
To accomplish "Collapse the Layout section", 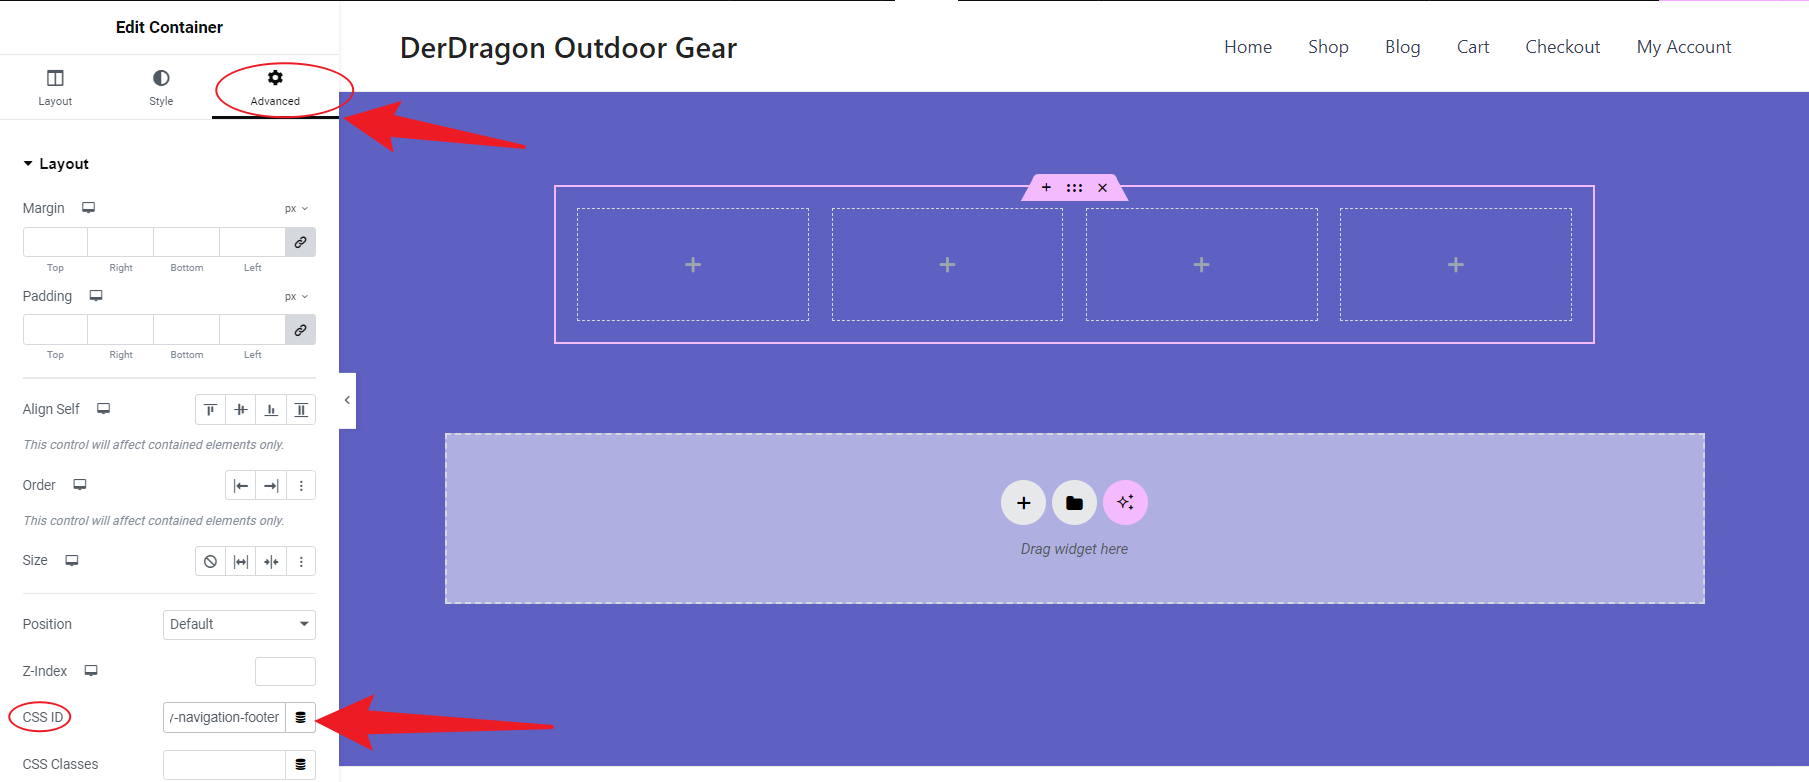I will click(56, 164).
